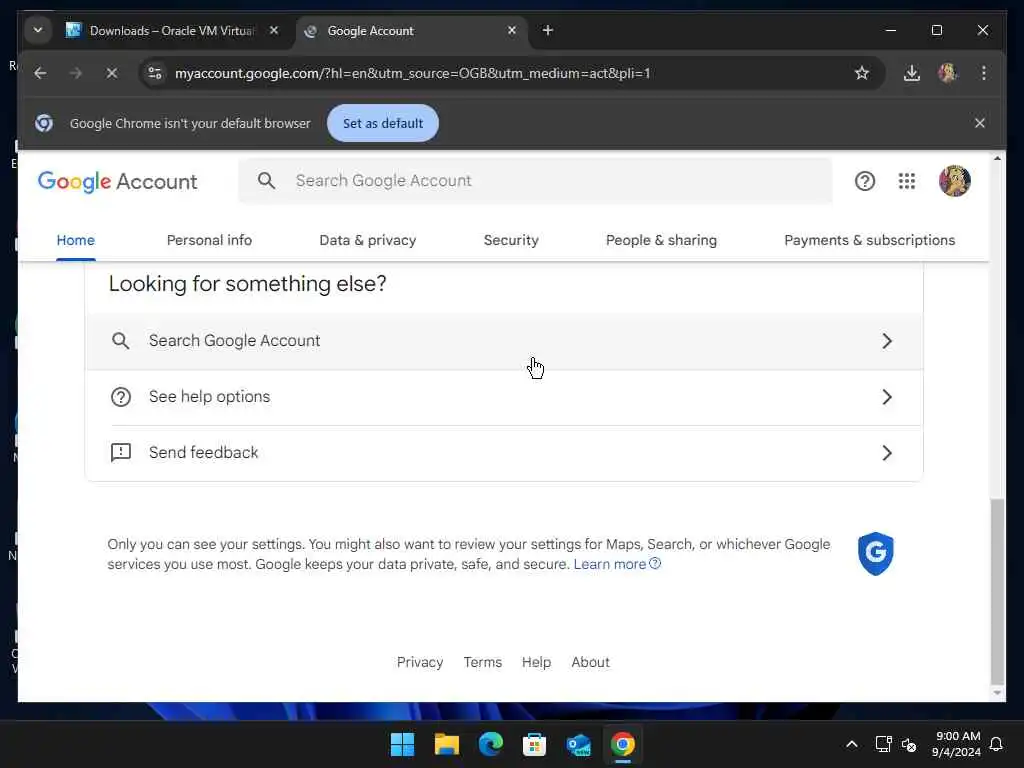Screen dimensions: 1024x768
Task: Click the Chrome icon in the taskbar
Action: [622, 744]
